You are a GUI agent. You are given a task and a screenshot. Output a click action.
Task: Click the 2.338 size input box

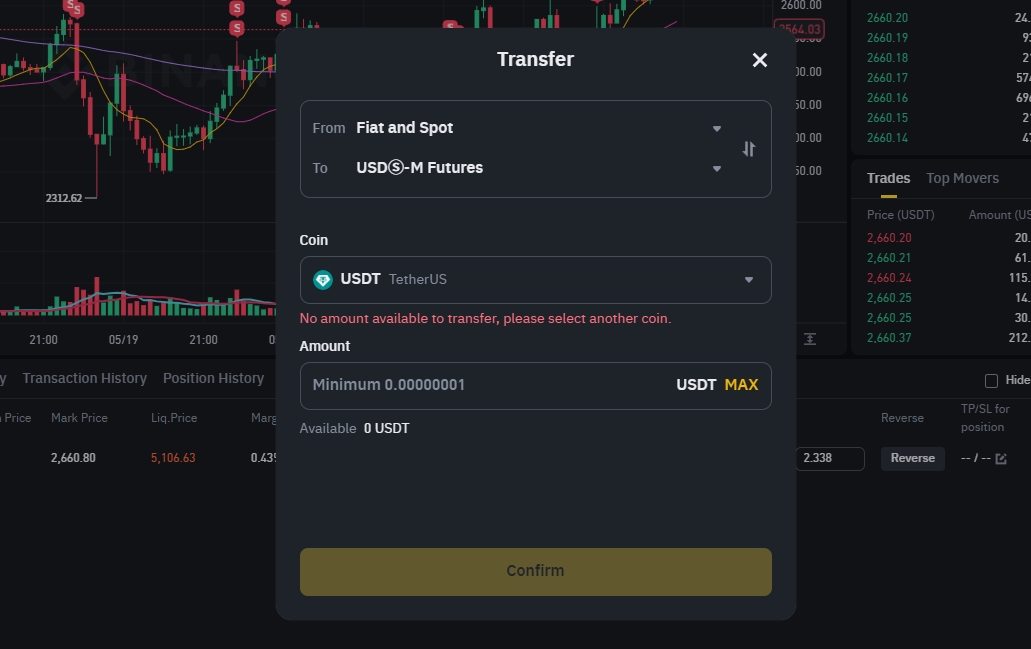[830, 458]
